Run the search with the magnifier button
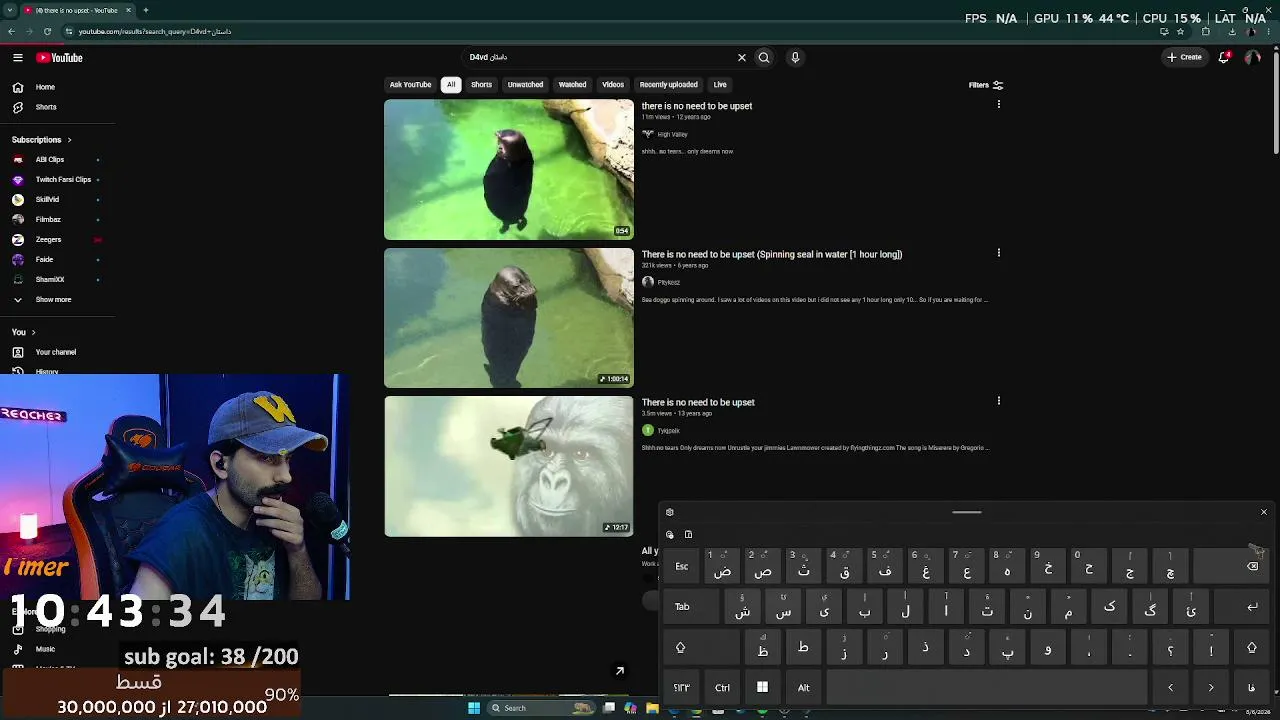 click(x=764, y=58)
